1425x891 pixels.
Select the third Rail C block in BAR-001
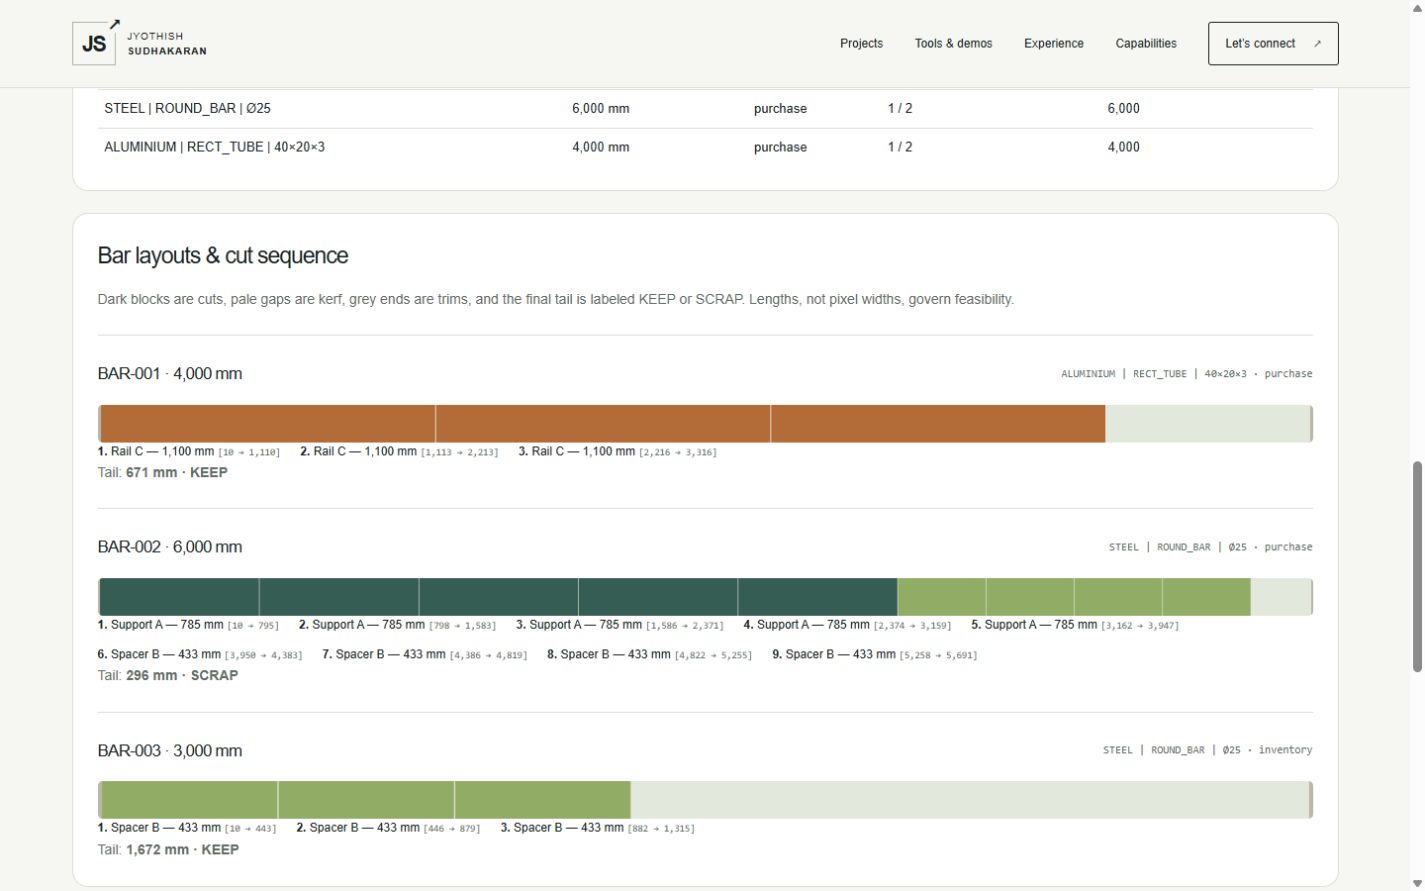tap(938, 424)
